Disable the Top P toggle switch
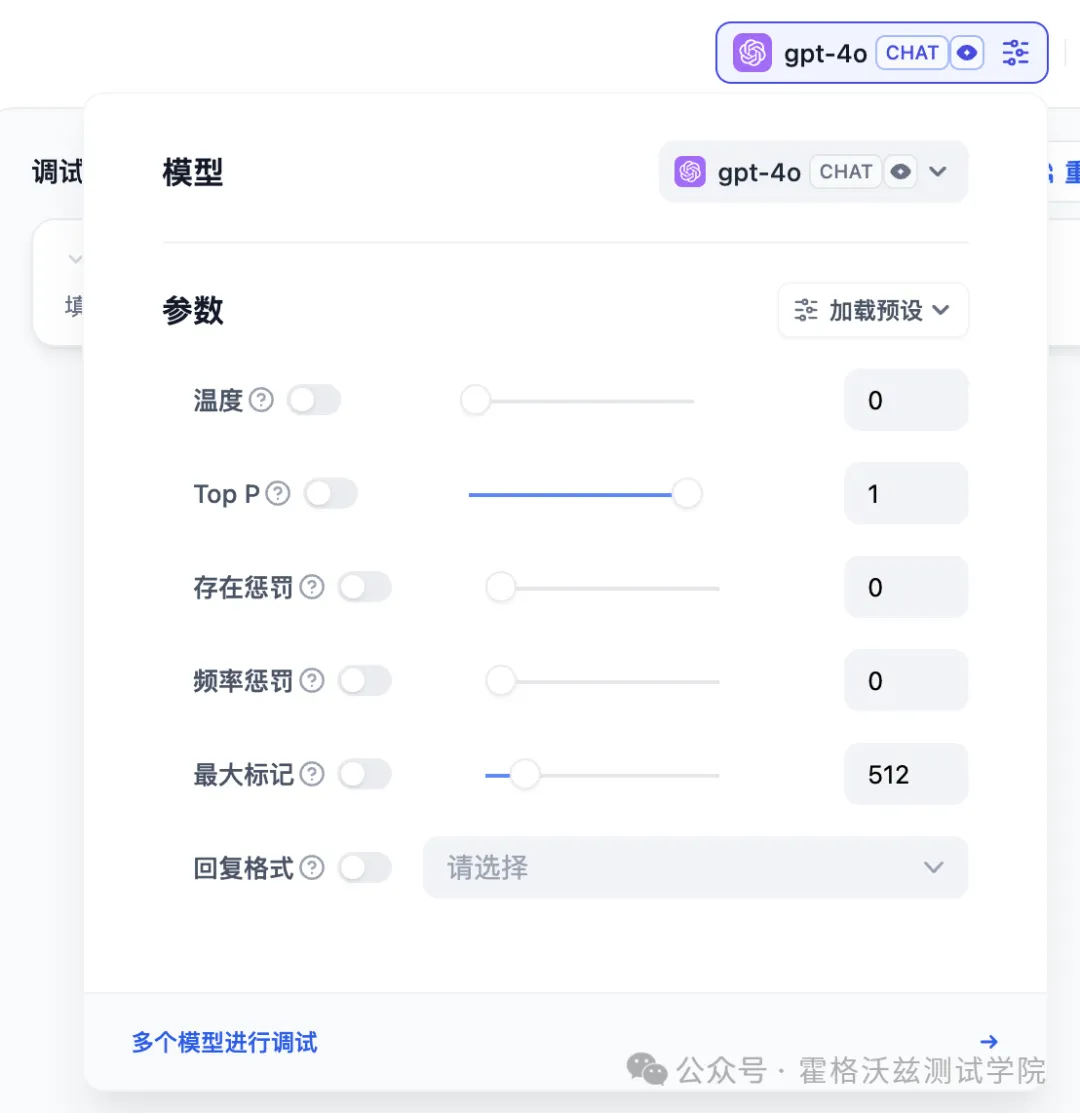 pyautogui.click(x=331, y=492)
